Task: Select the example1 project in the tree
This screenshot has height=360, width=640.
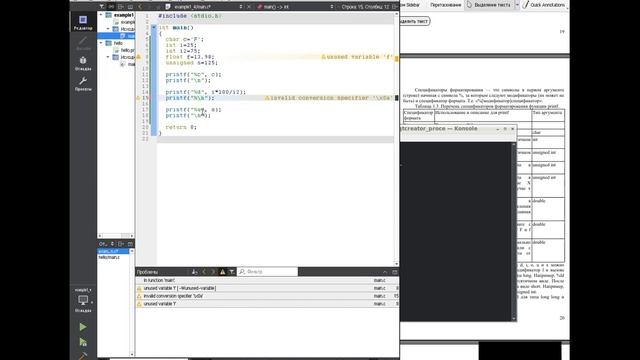Action: tap(123, 15)
